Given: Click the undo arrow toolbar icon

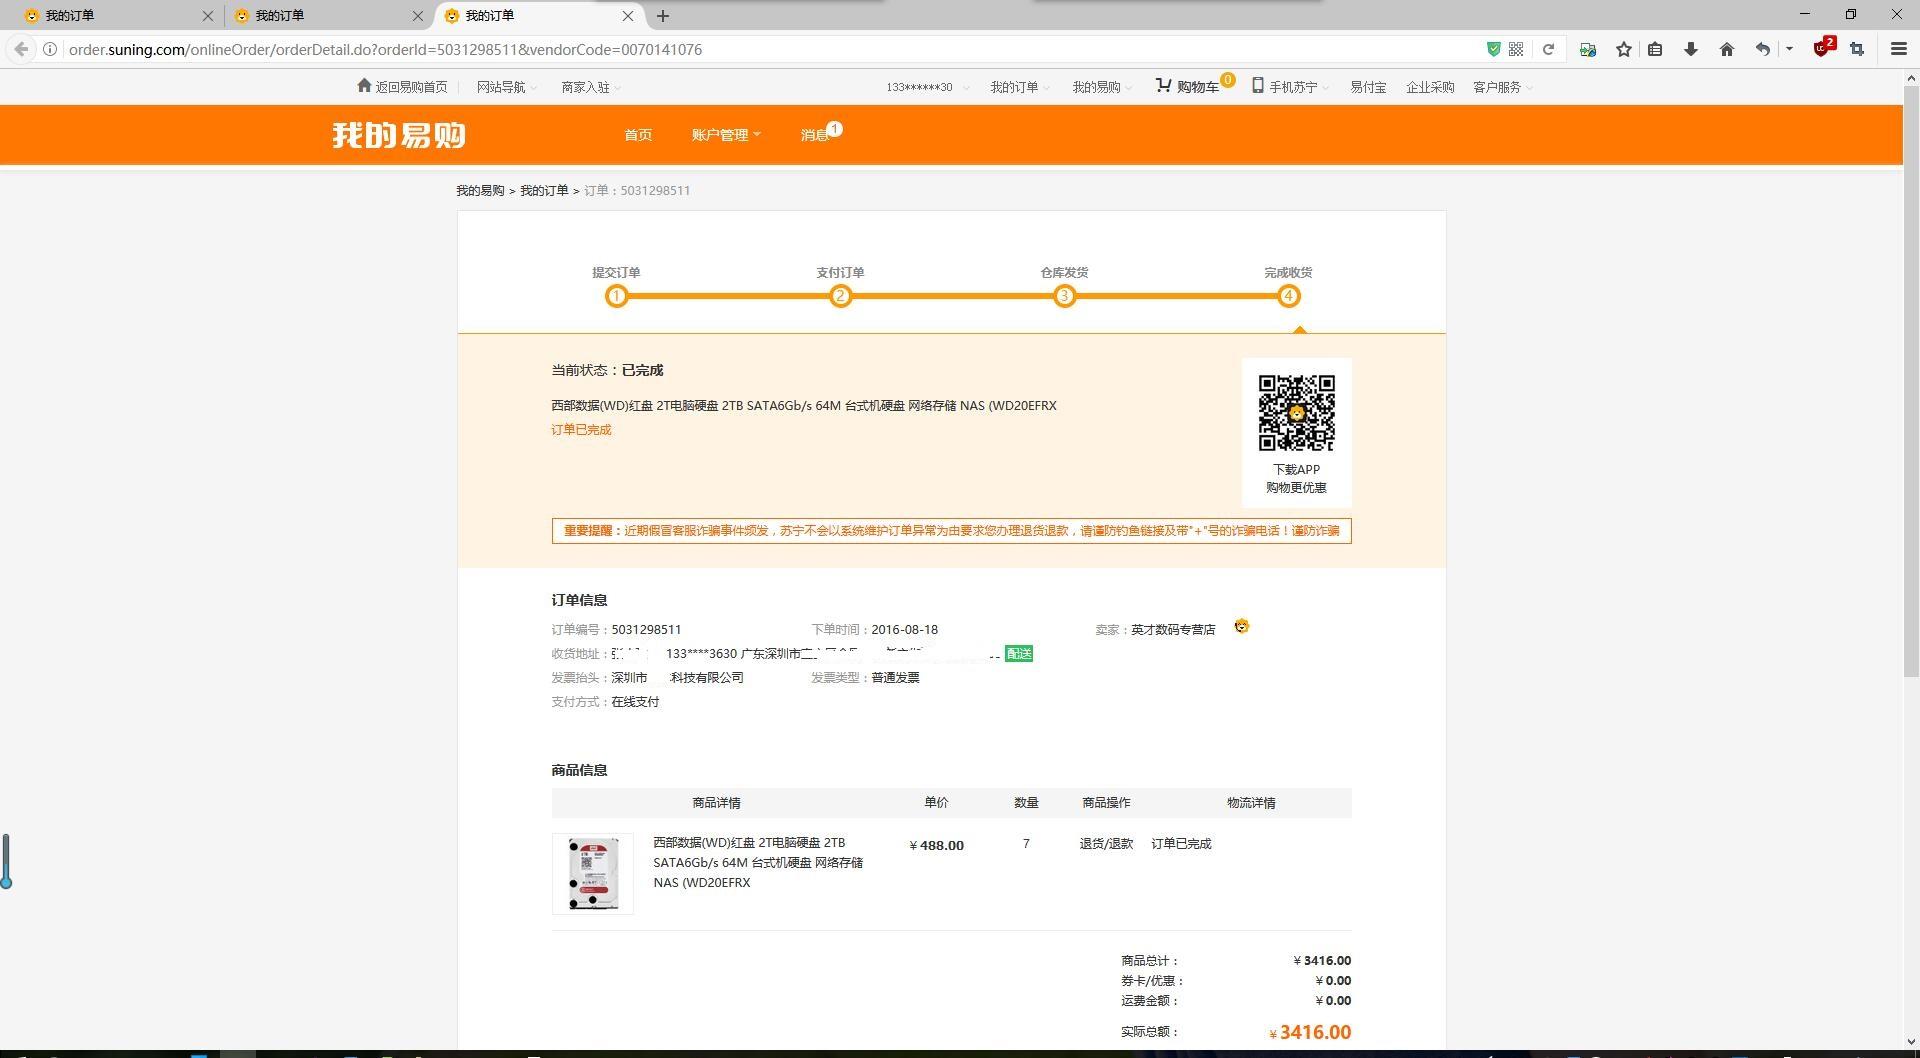Looking at the screenshot, I should [x=1762, y=49].
